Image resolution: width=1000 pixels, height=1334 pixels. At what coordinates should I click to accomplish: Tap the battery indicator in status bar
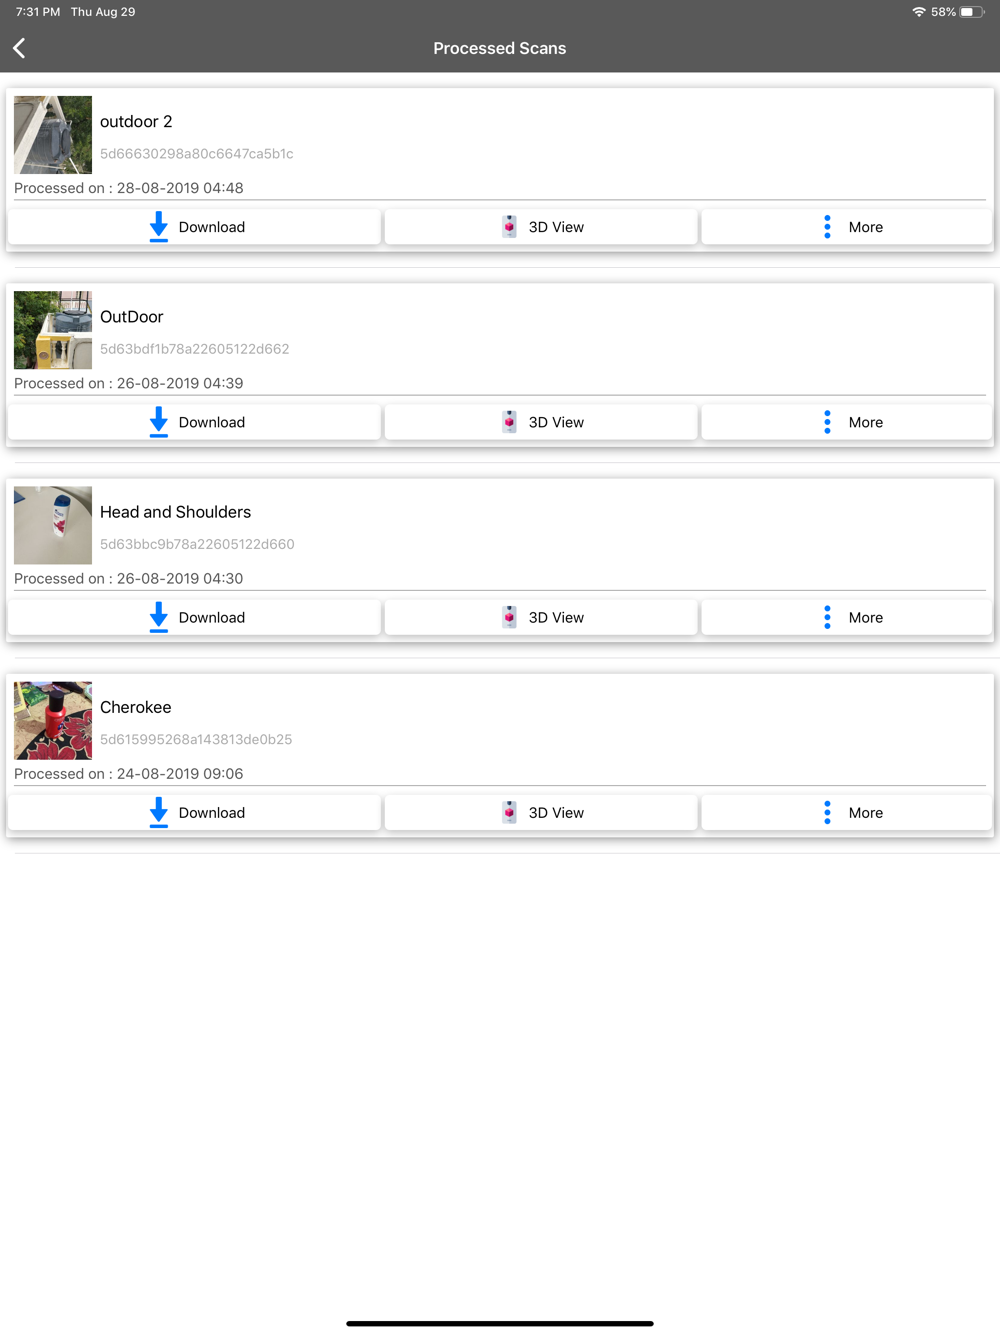point(972,12)
